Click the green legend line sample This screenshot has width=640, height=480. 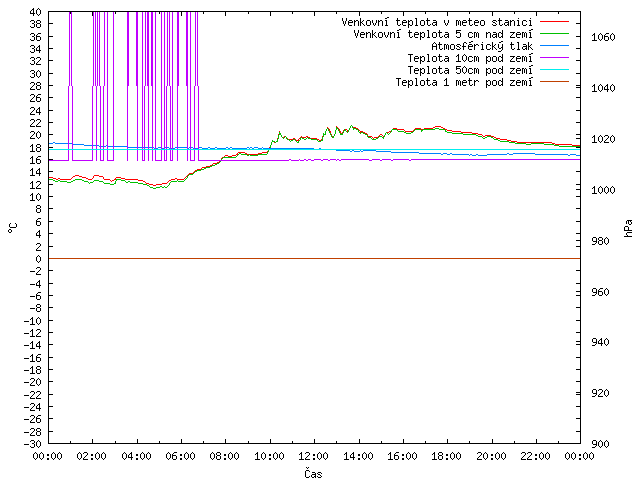tap(554, 34)
